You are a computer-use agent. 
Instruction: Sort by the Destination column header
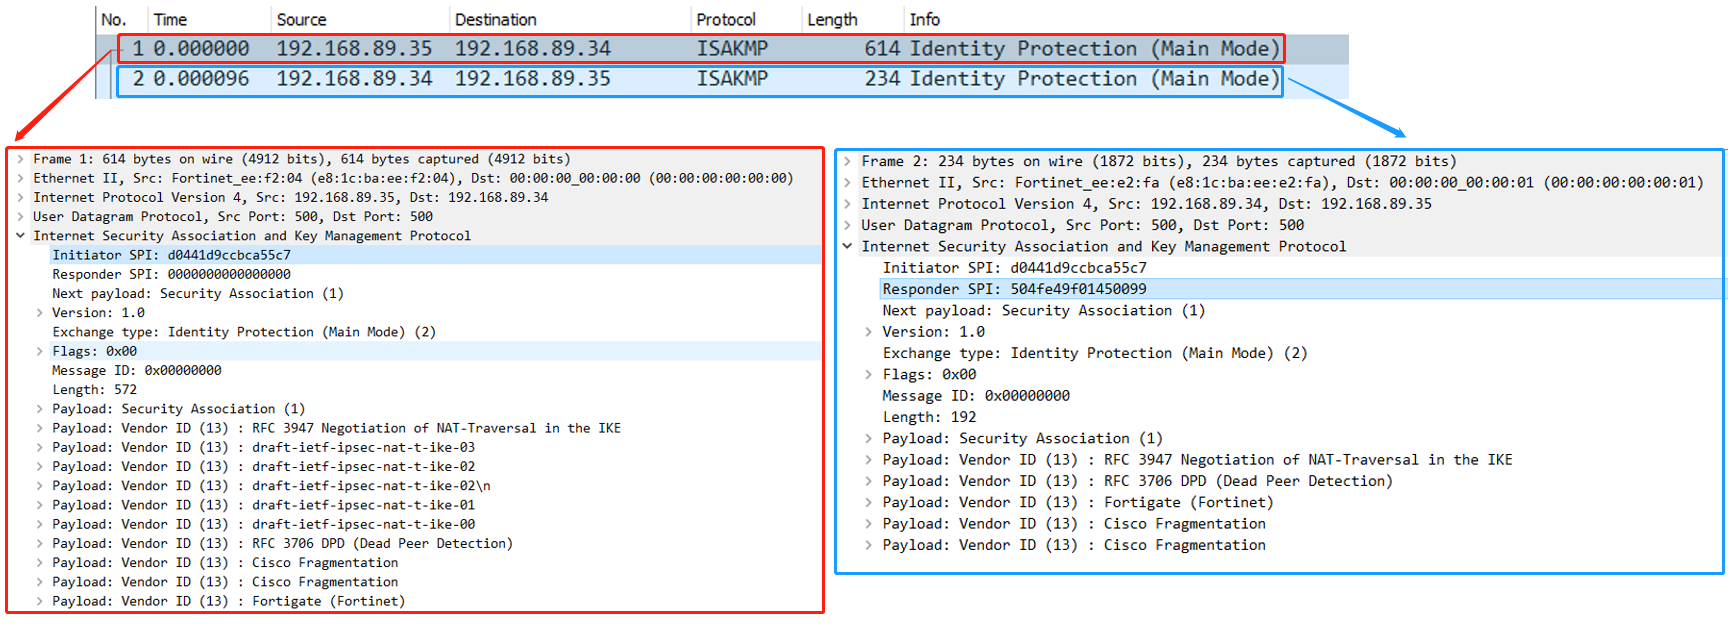click(495, 20)
